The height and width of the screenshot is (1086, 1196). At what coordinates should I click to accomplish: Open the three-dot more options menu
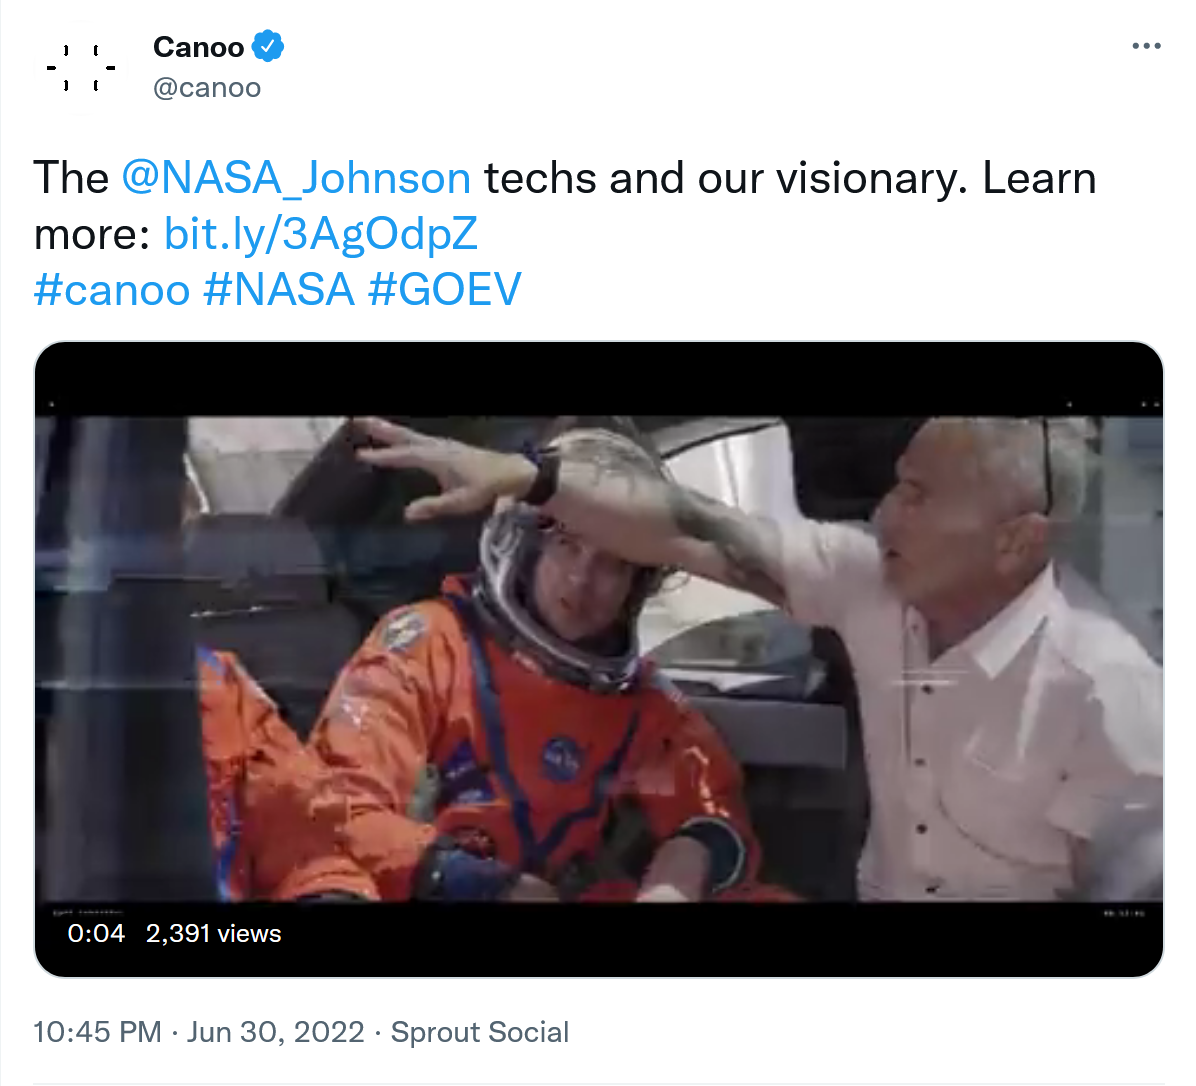(x=1146, y=46)
